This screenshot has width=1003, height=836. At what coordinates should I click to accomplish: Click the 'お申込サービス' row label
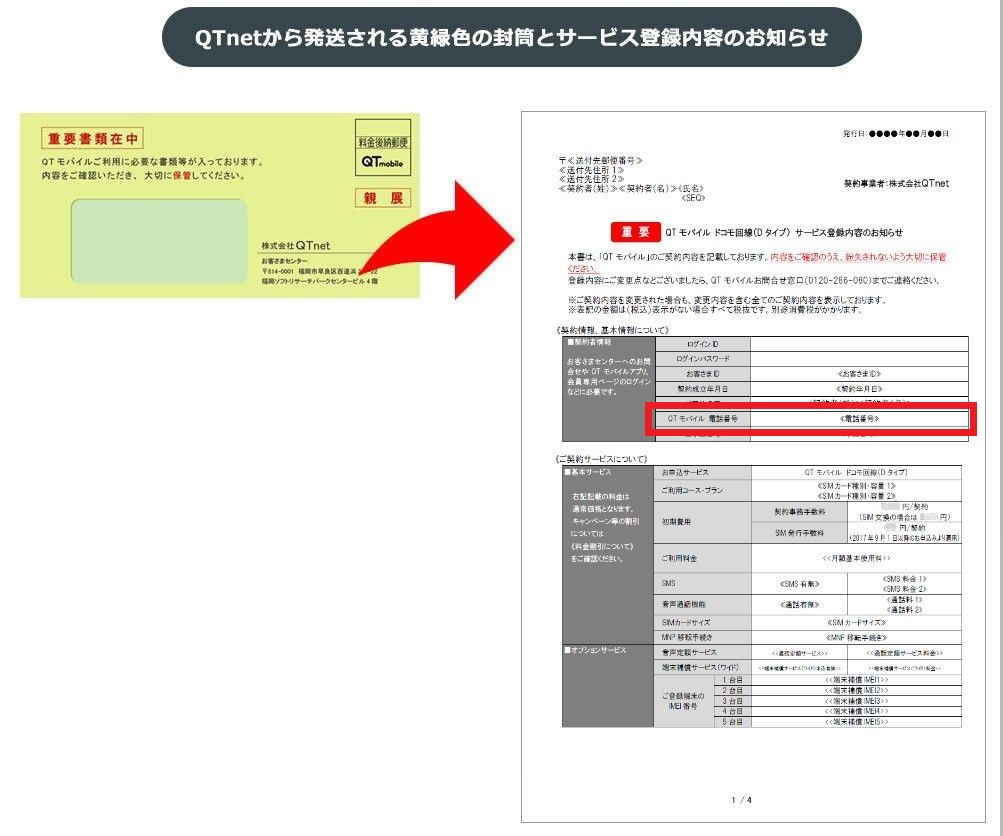[x=702, y=472]
